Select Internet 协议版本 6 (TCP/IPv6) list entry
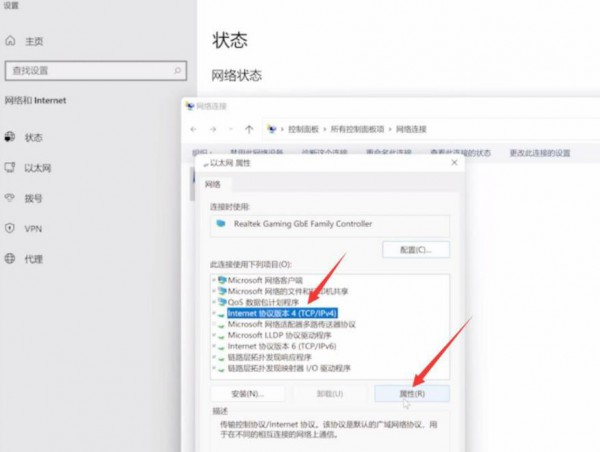The width and height of the screenshot is (600, 452). [282, 346]
